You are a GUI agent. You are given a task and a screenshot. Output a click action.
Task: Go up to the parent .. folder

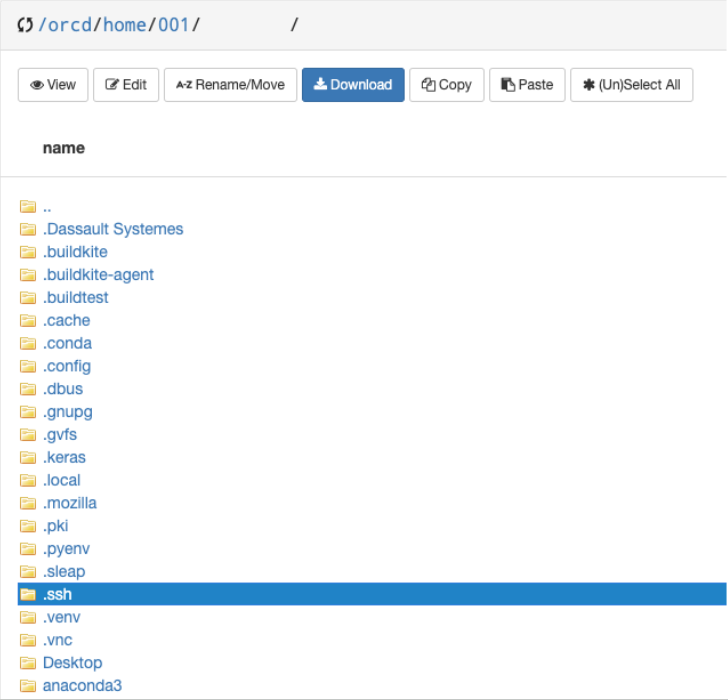point(47,207)
